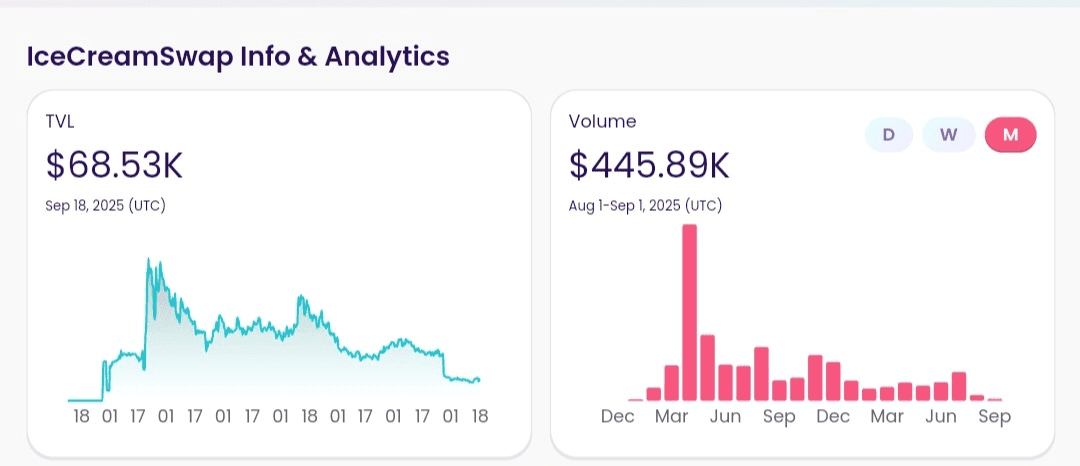The width and height of the screenshot is (1080, 466).
Task: Pick the volume bar above second Jun label
Action: pyautogui.click(x=940, y=391)
